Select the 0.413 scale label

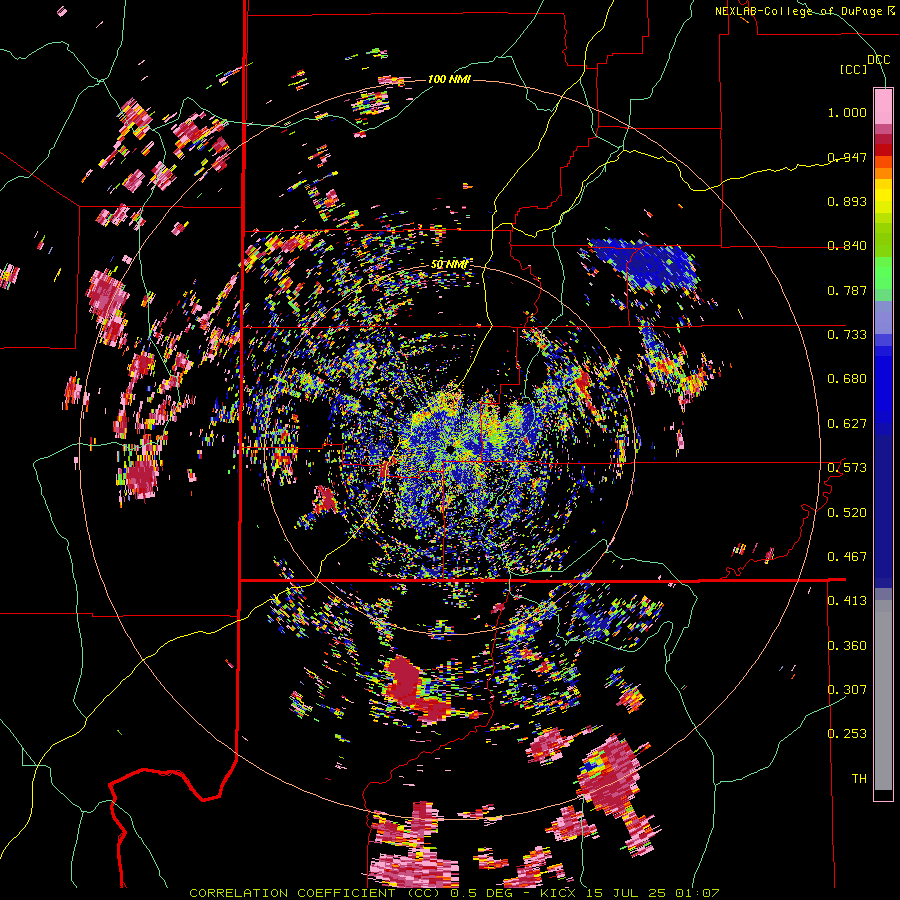click(847, 601)
